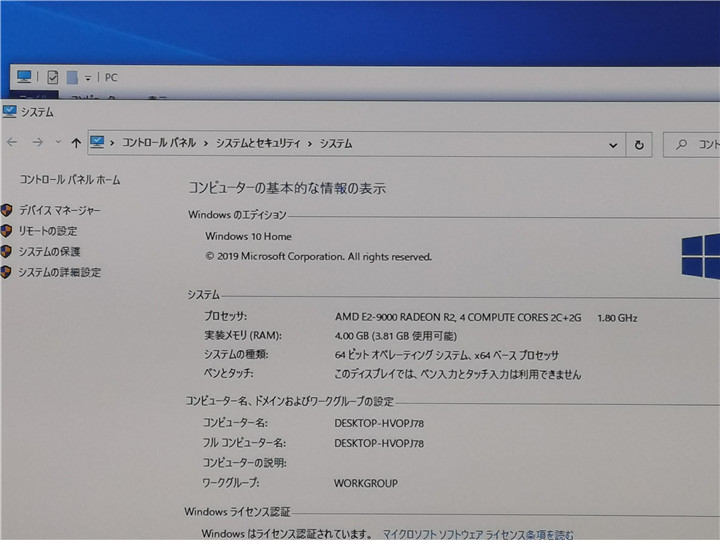Click the shield icon beside システムの詳細設定
Image resolution: width=720 pixels, height=540 pixels.
(x=6, y=272)
